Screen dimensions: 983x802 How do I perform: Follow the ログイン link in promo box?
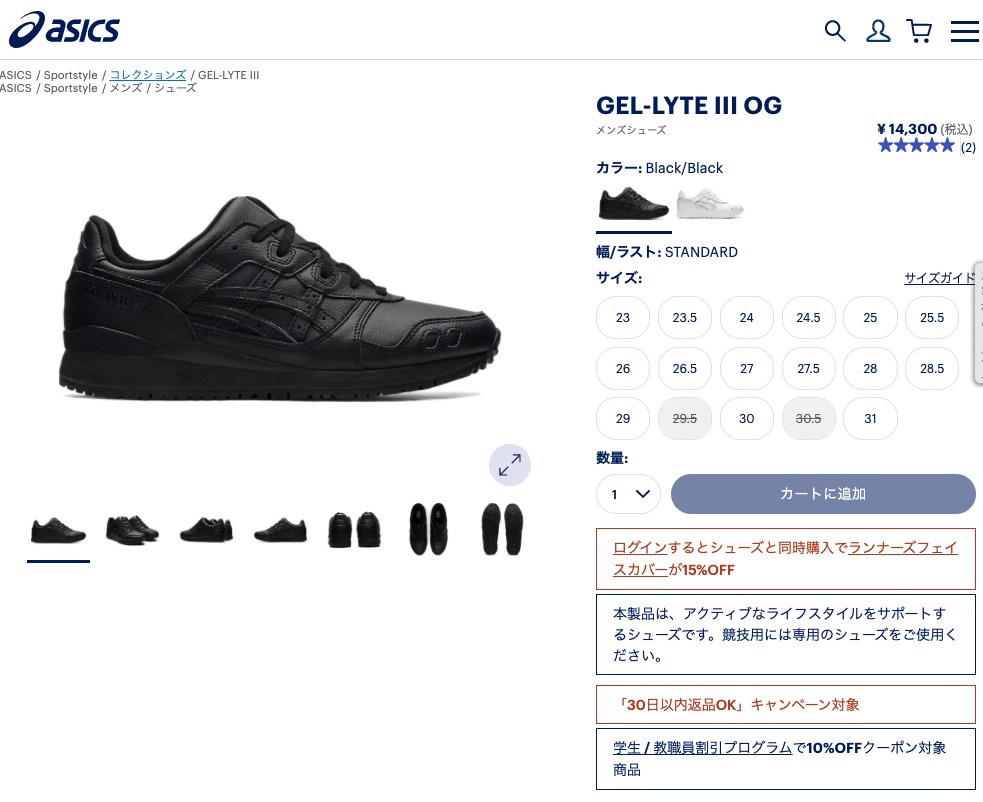[x=640, y=547]
